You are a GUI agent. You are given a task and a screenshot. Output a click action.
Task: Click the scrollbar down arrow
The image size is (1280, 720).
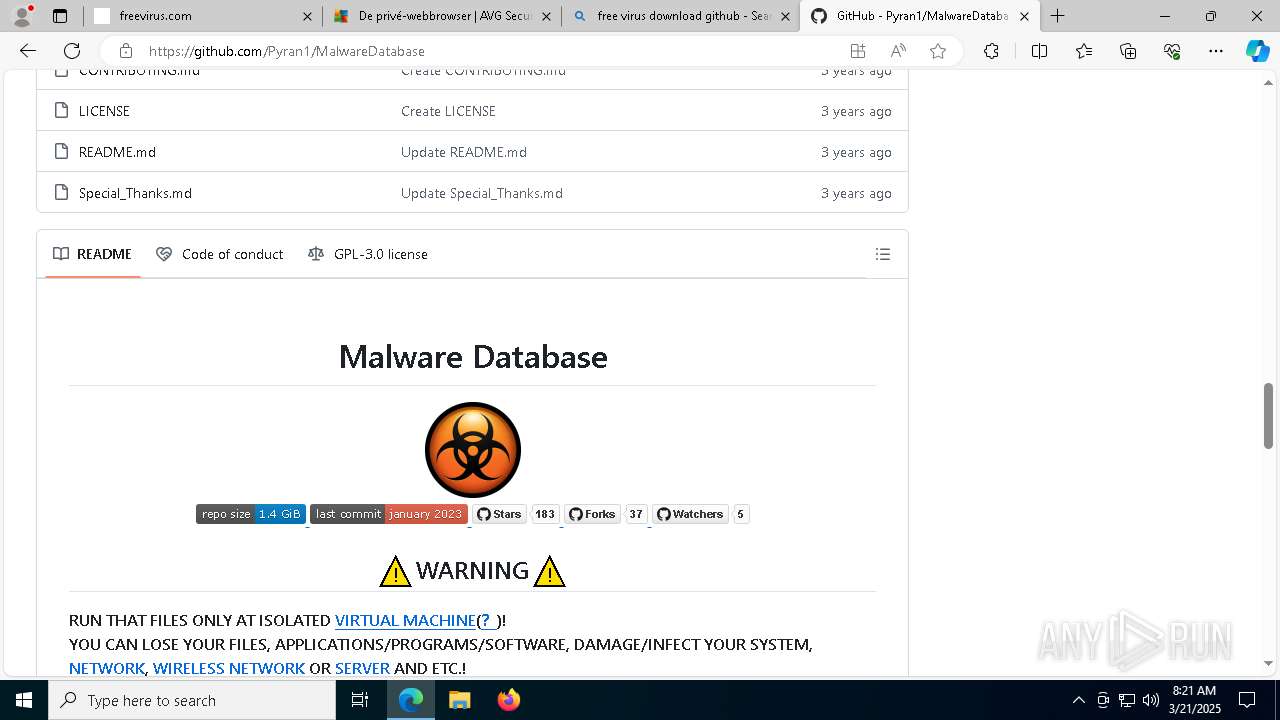pyautogui.click(x=1268, y=663)
